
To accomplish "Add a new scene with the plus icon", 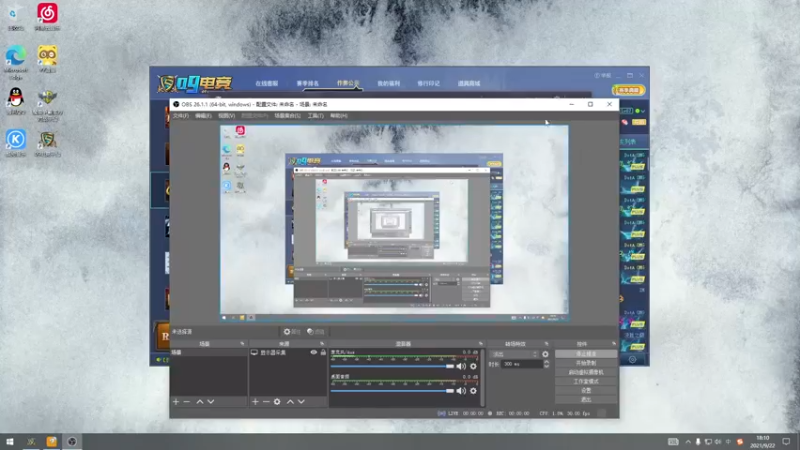I will tap(176, 402).
